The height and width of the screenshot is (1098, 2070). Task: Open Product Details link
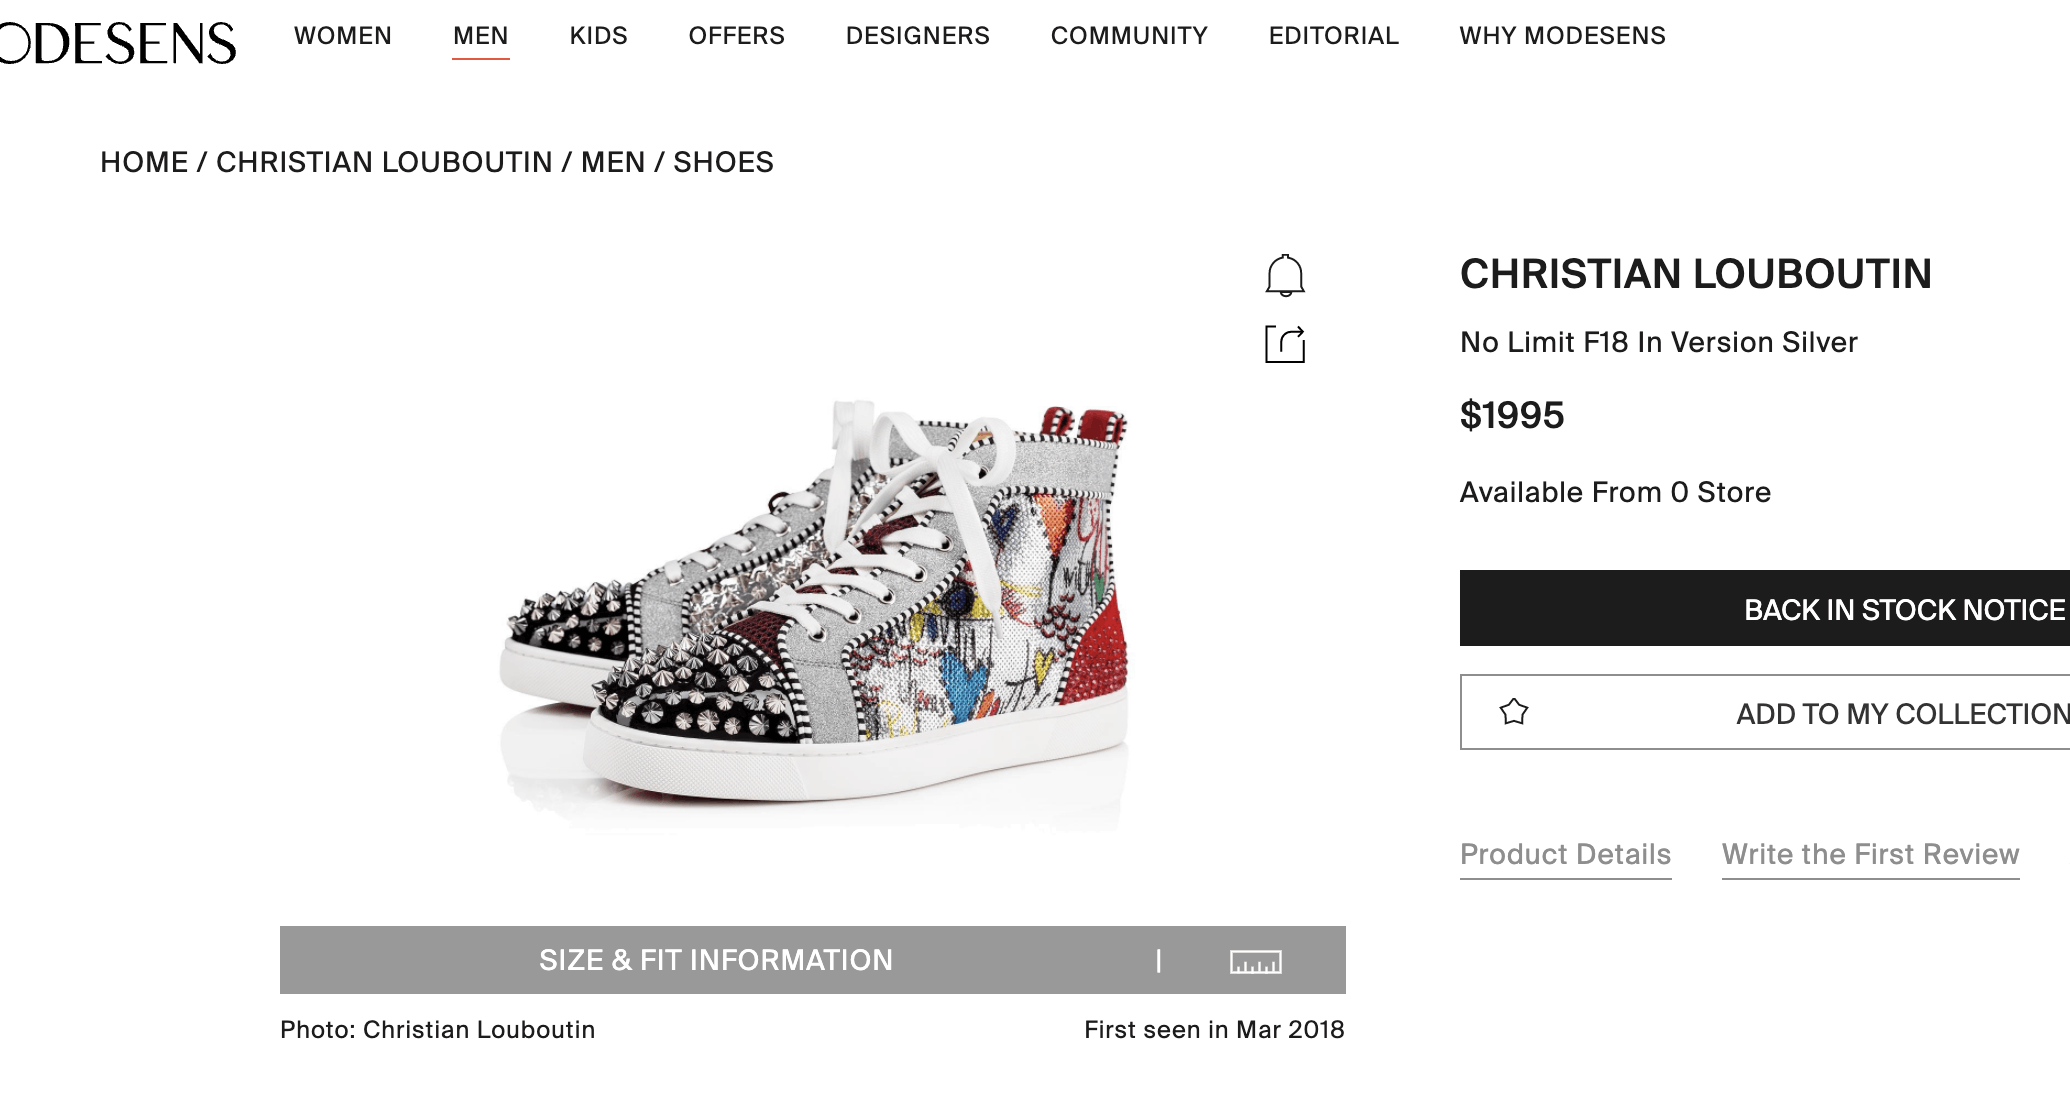pyautogui.click(x=1565, y=855)
